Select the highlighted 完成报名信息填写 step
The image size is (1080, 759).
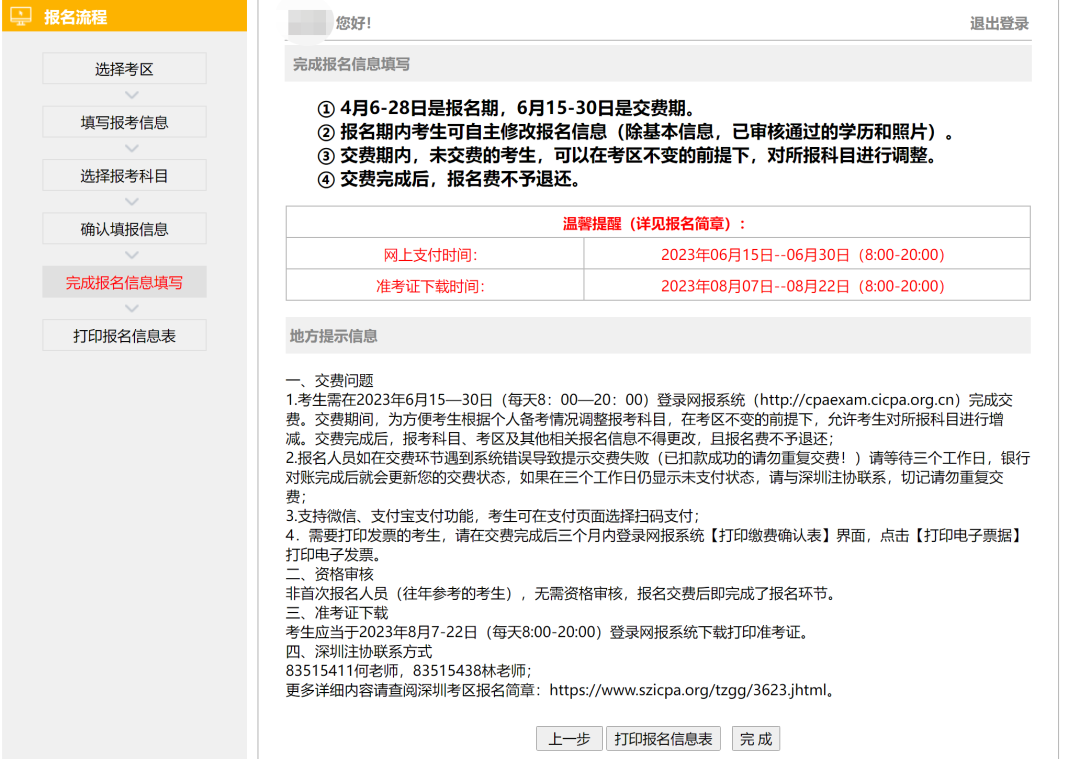click(x=124, y=282)
